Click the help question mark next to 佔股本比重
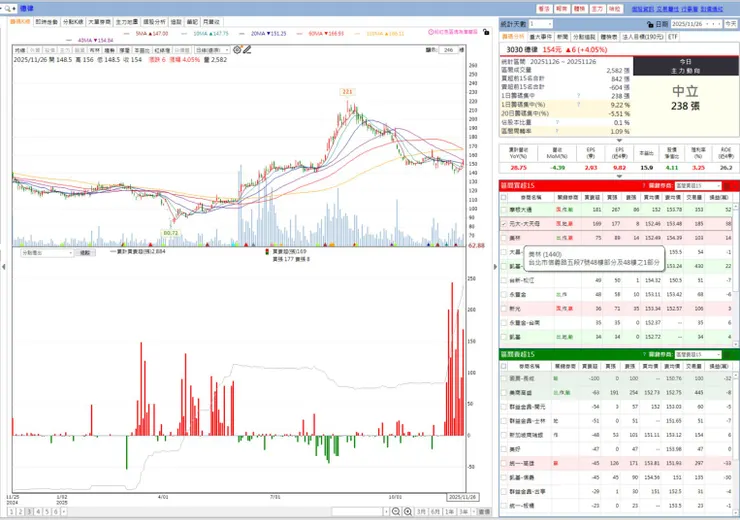This screenshot has height=520, width=740. tap(557, 122)
